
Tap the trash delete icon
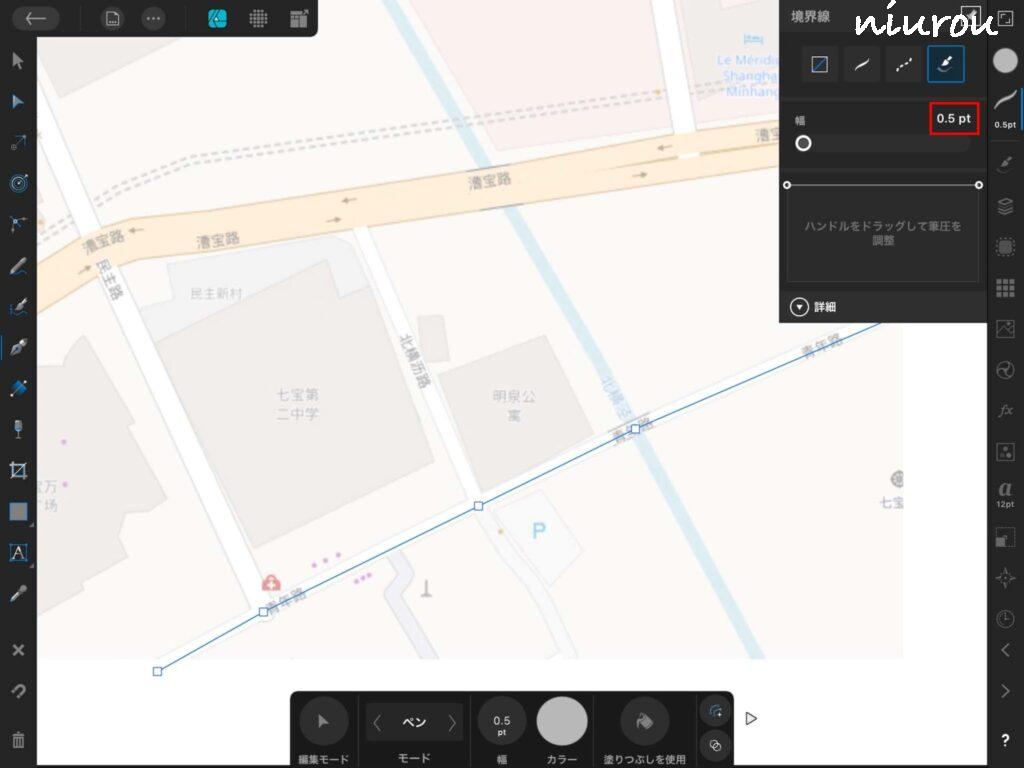(18, 741)
